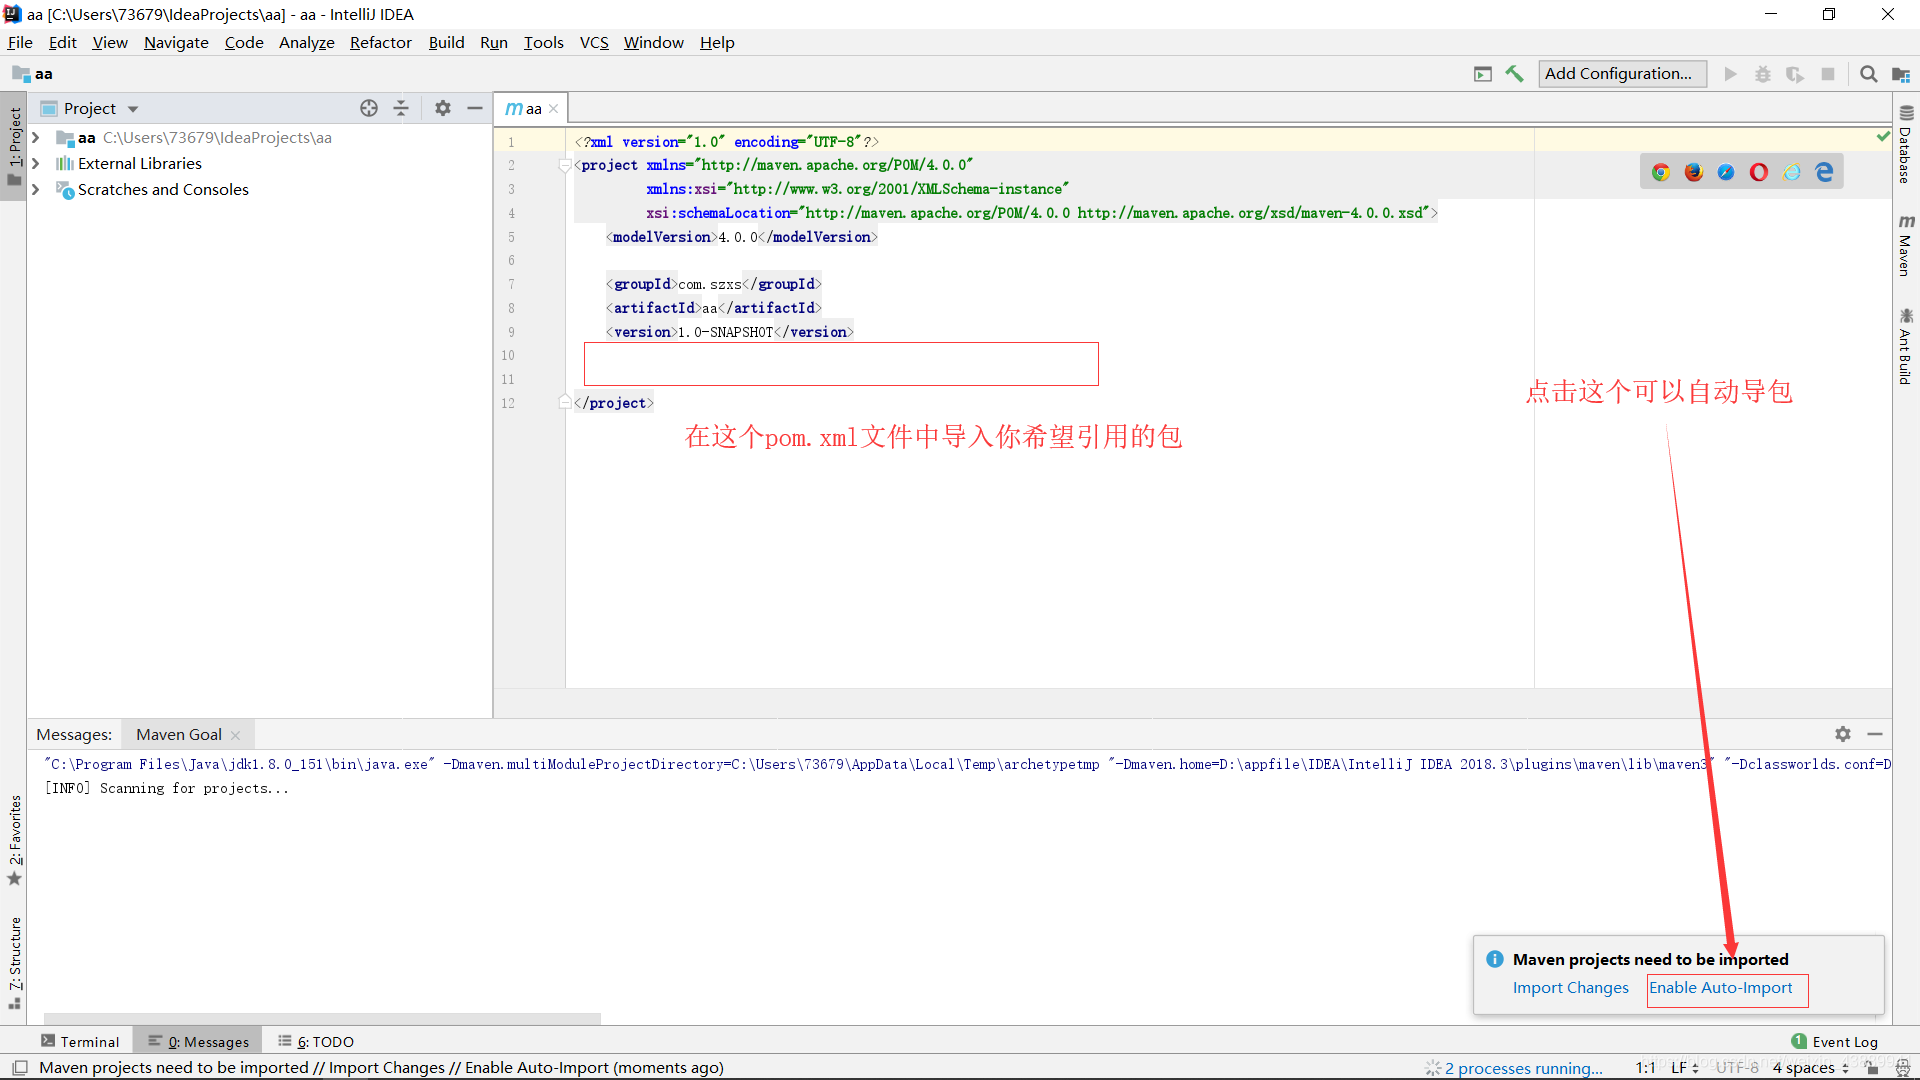
Task: Open the LF line separator selector
Action: [1685, 1068]
